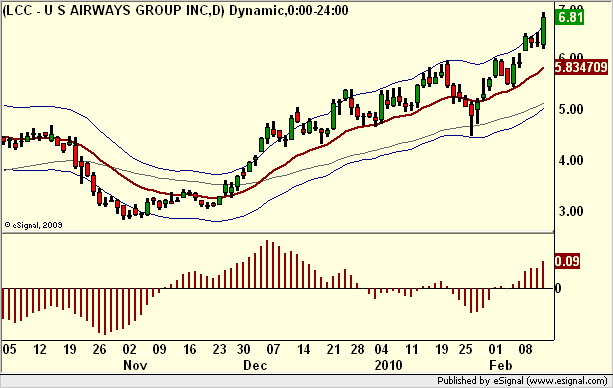Click the date label 08 on time axis

tap(525, 349)
